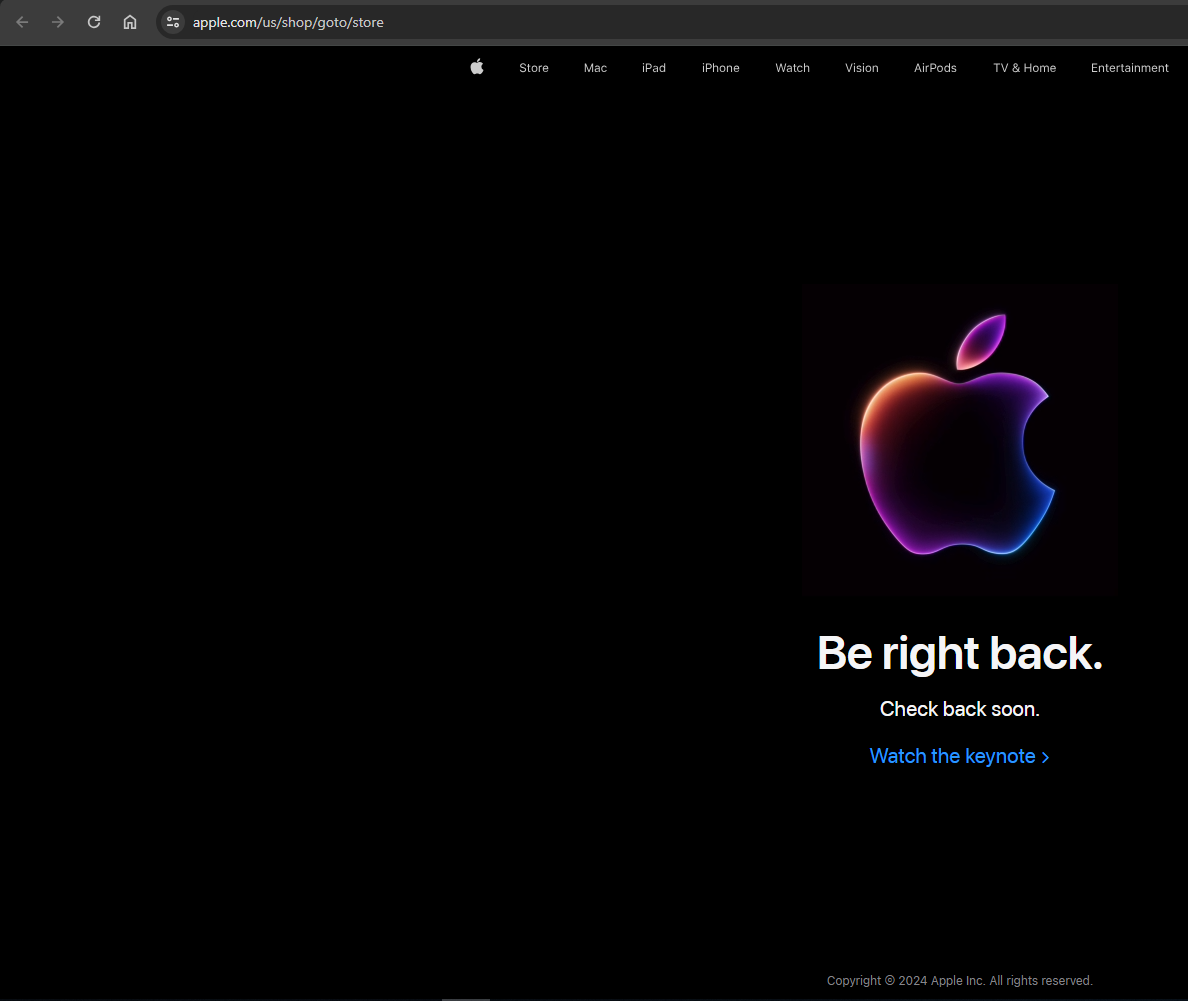This screenshot has width=1188, height=1001.
Task: Open the TV & Home nav item
Action: pos(1024,68)
